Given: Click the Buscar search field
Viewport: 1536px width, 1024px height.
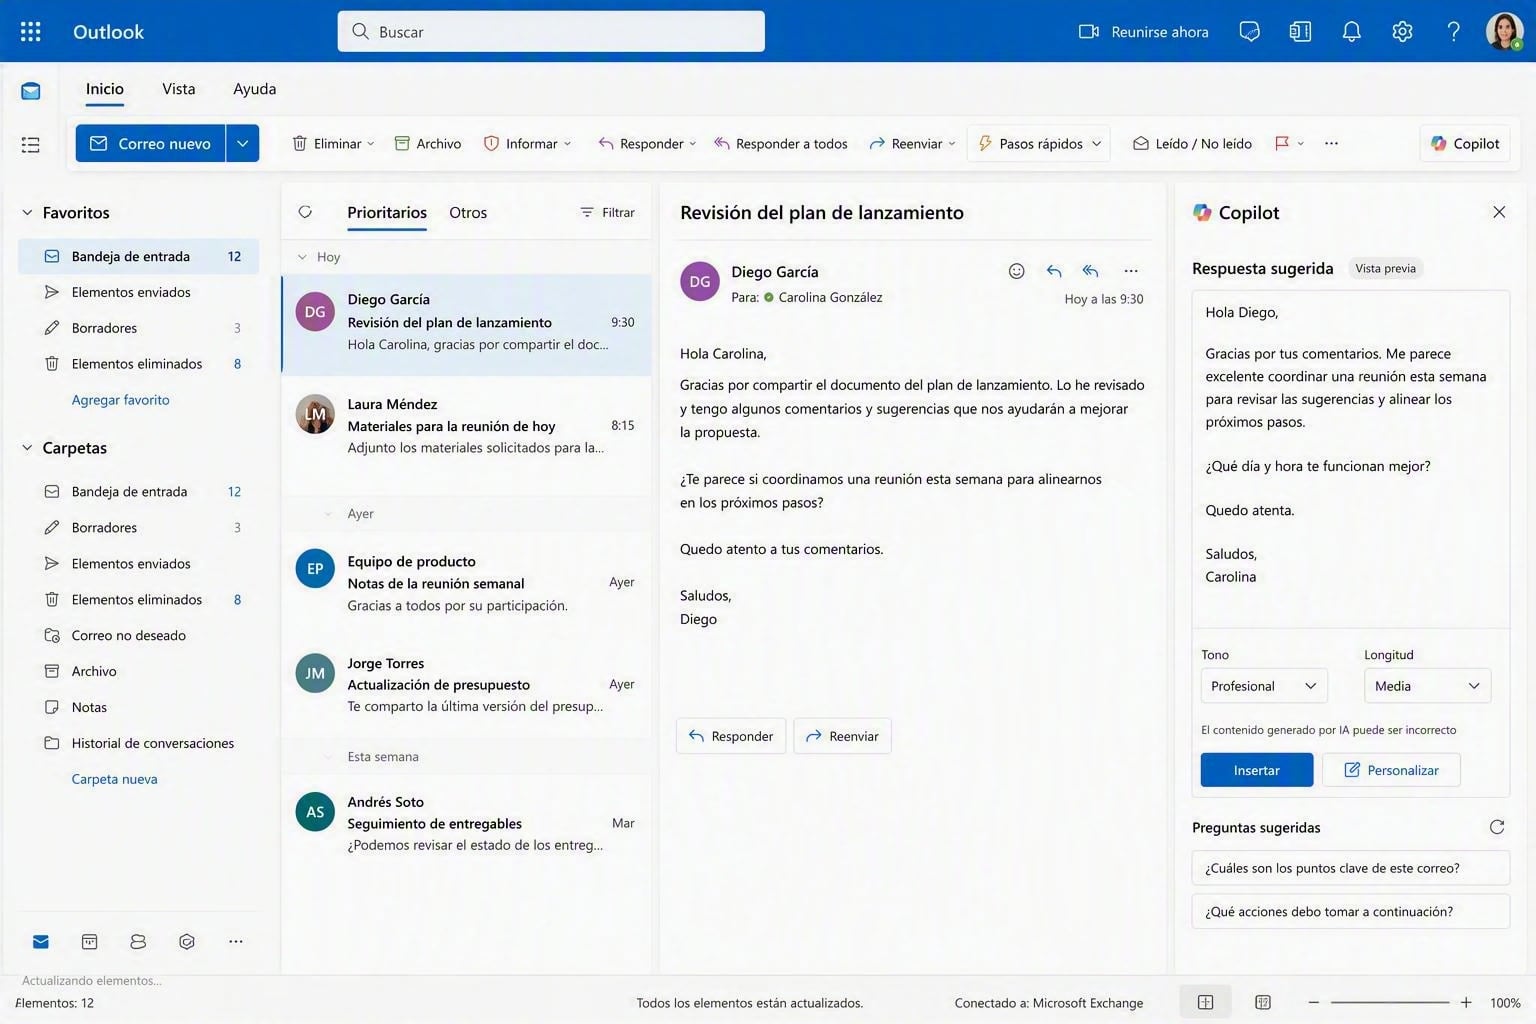Looking at the screenshot, I should click(551, 31).
